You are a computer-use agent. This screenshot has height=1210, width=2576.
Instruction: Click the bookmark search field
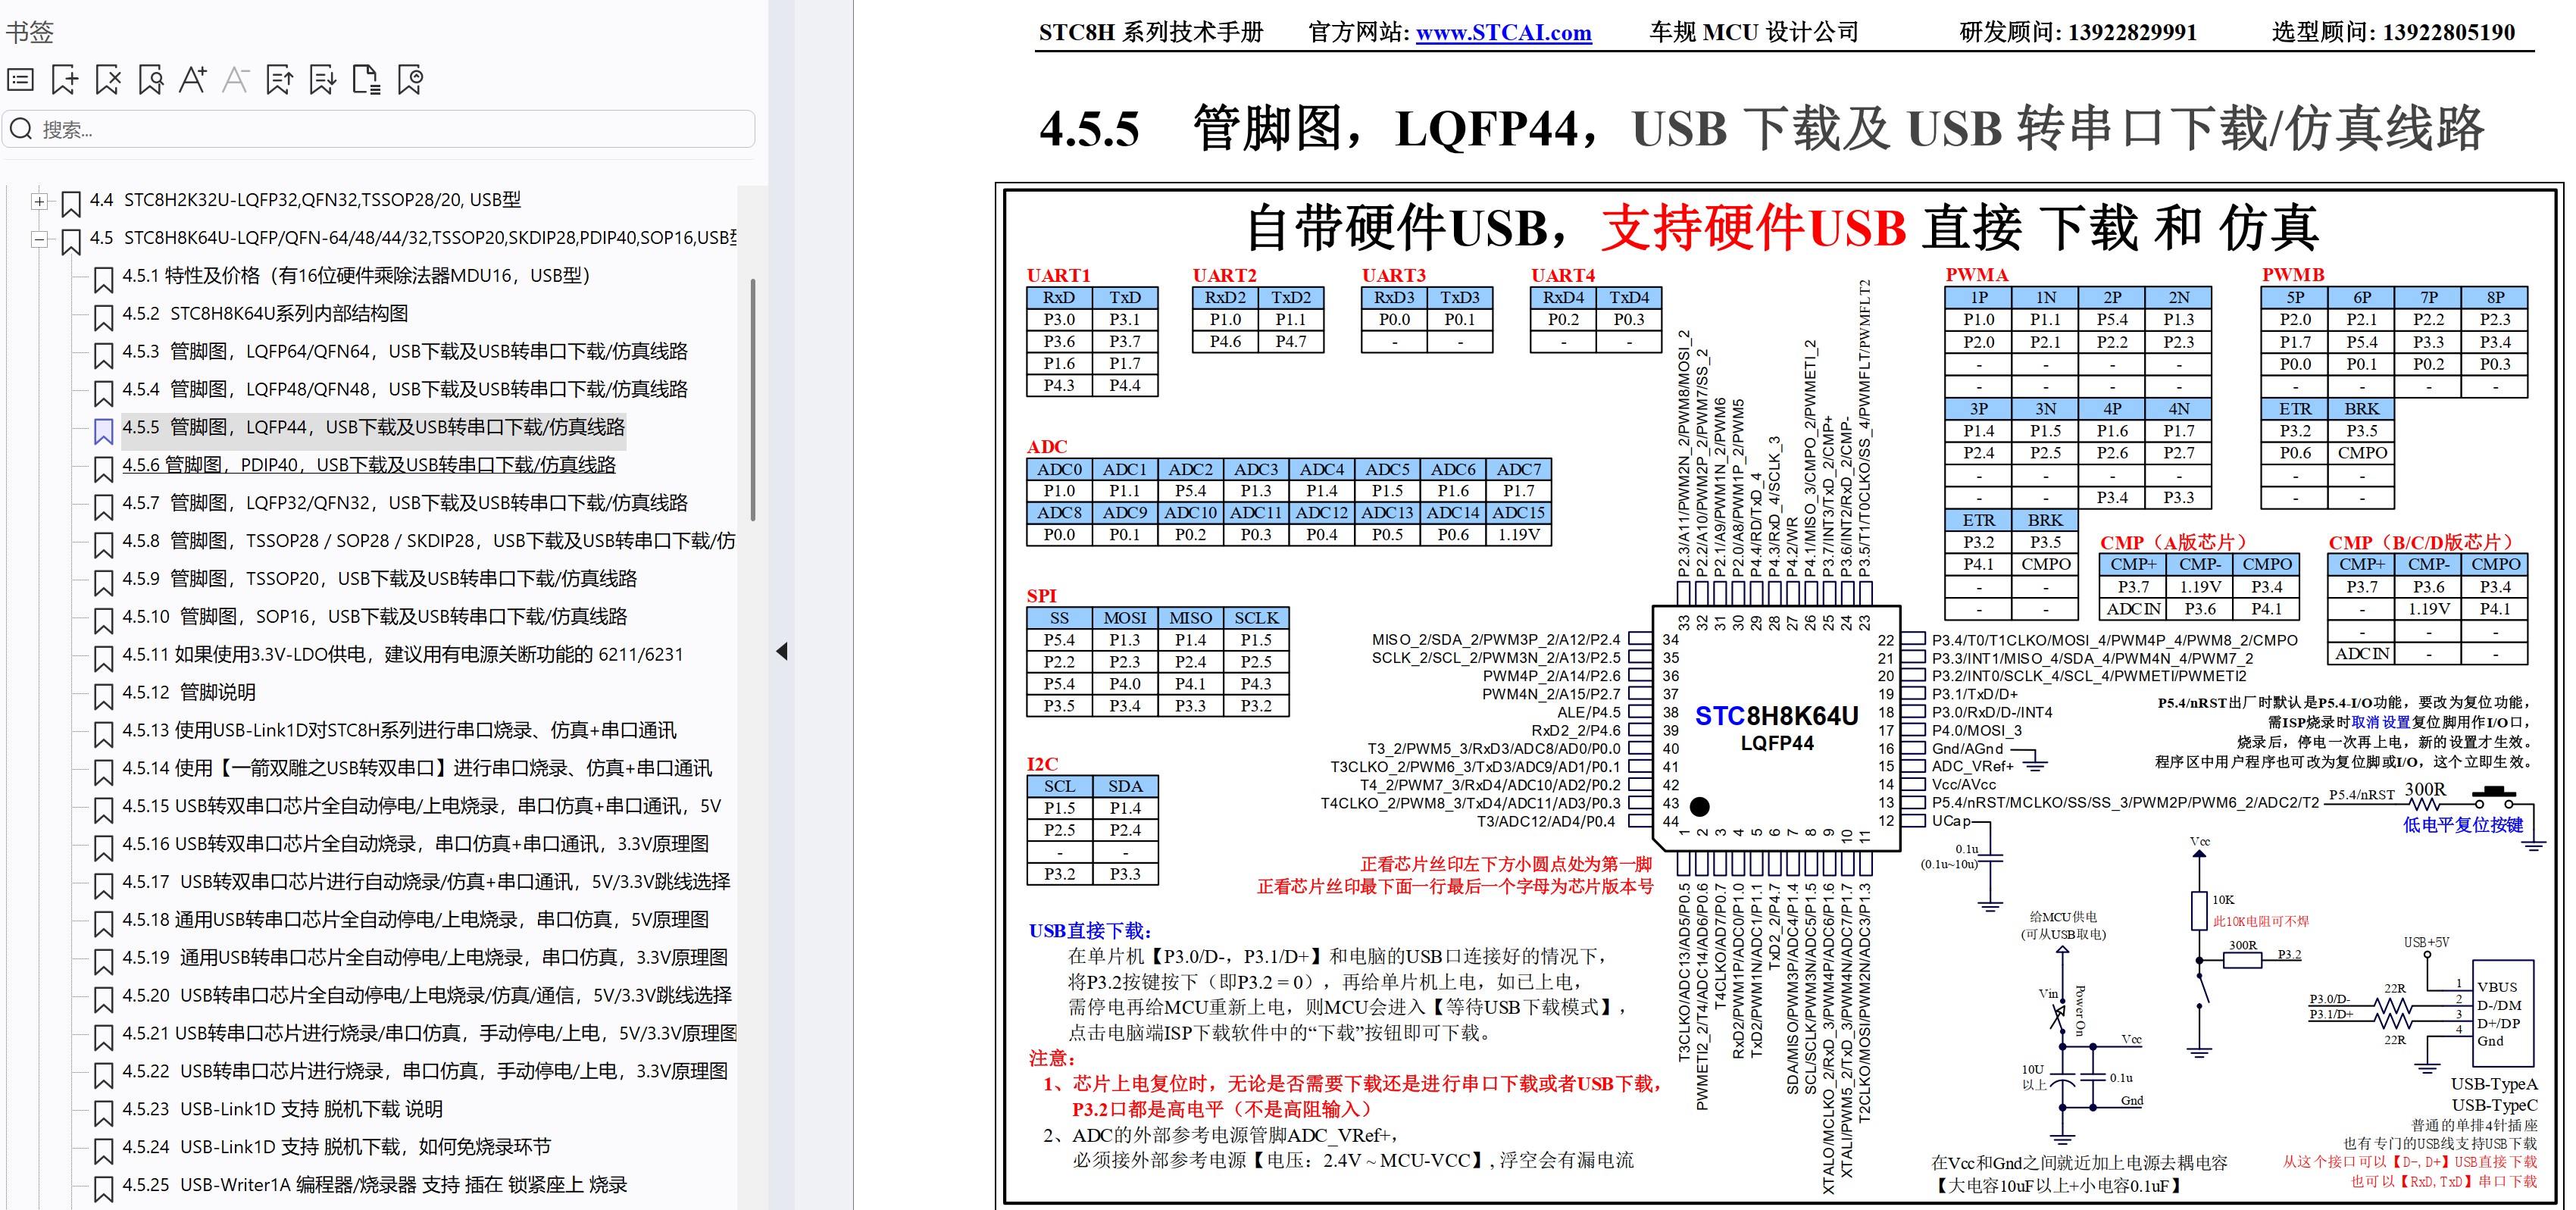[380, 129]
